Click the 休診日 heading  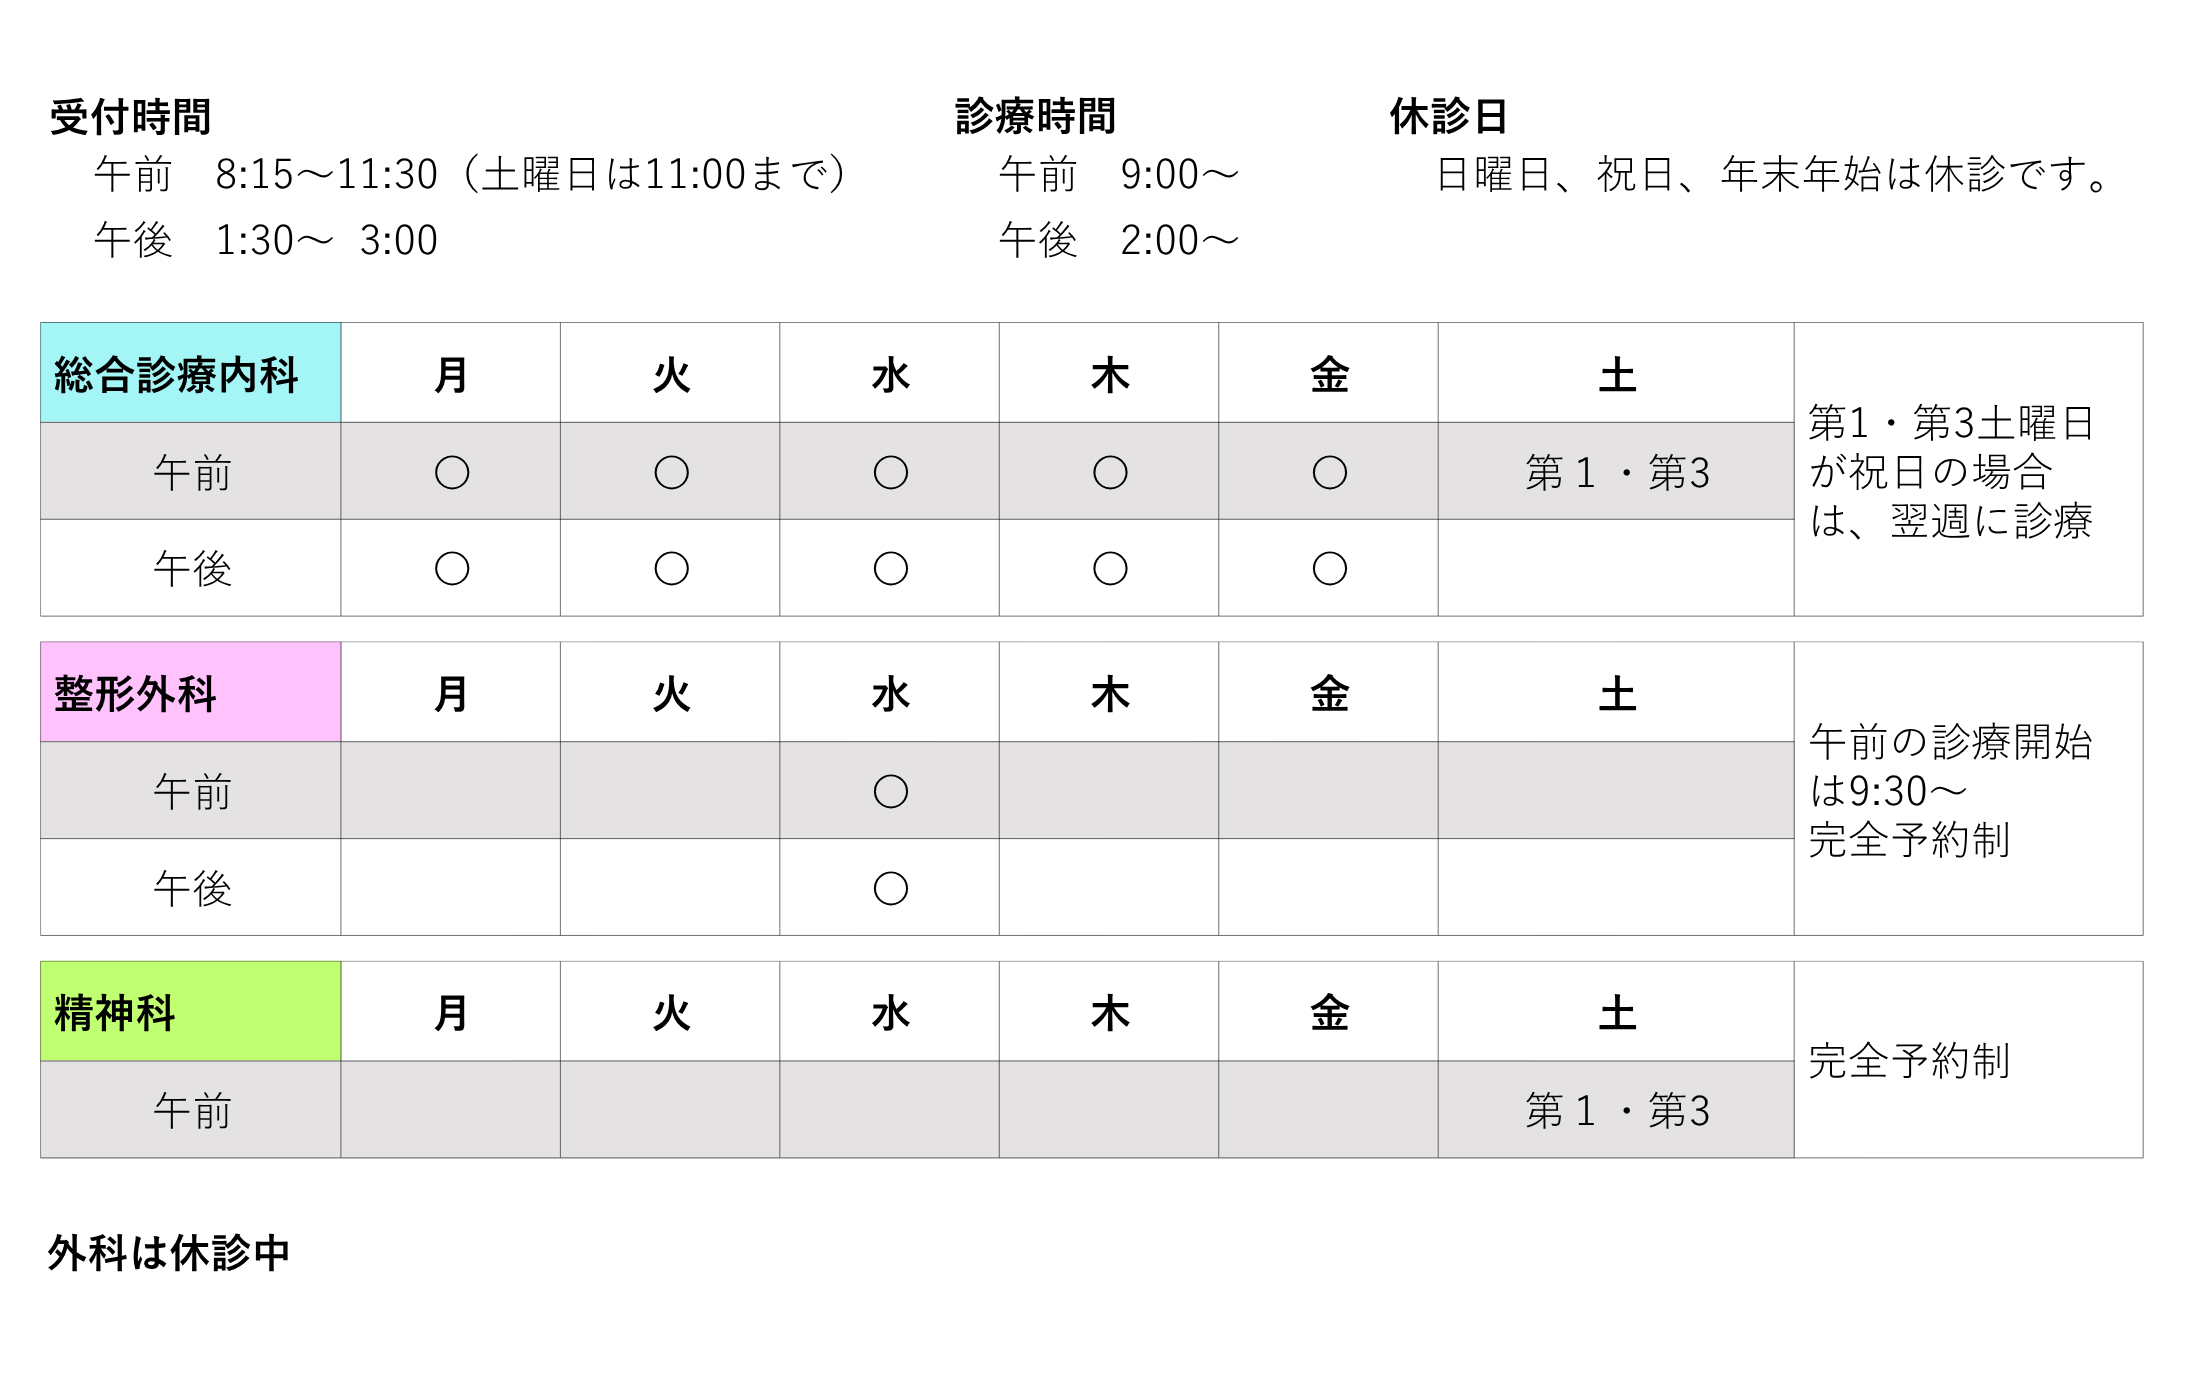click(x=1448, y=117)
